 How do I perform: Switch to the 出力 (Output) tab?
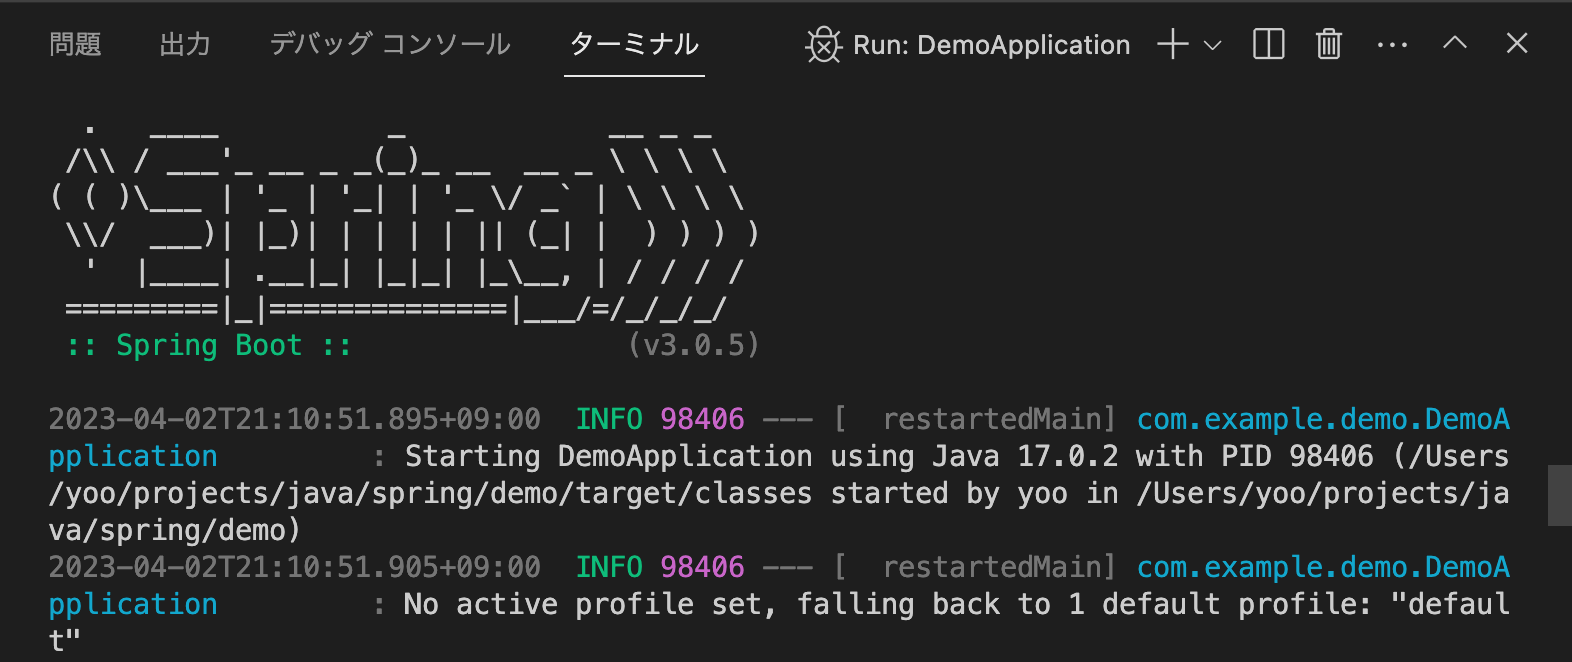[185, 45]
